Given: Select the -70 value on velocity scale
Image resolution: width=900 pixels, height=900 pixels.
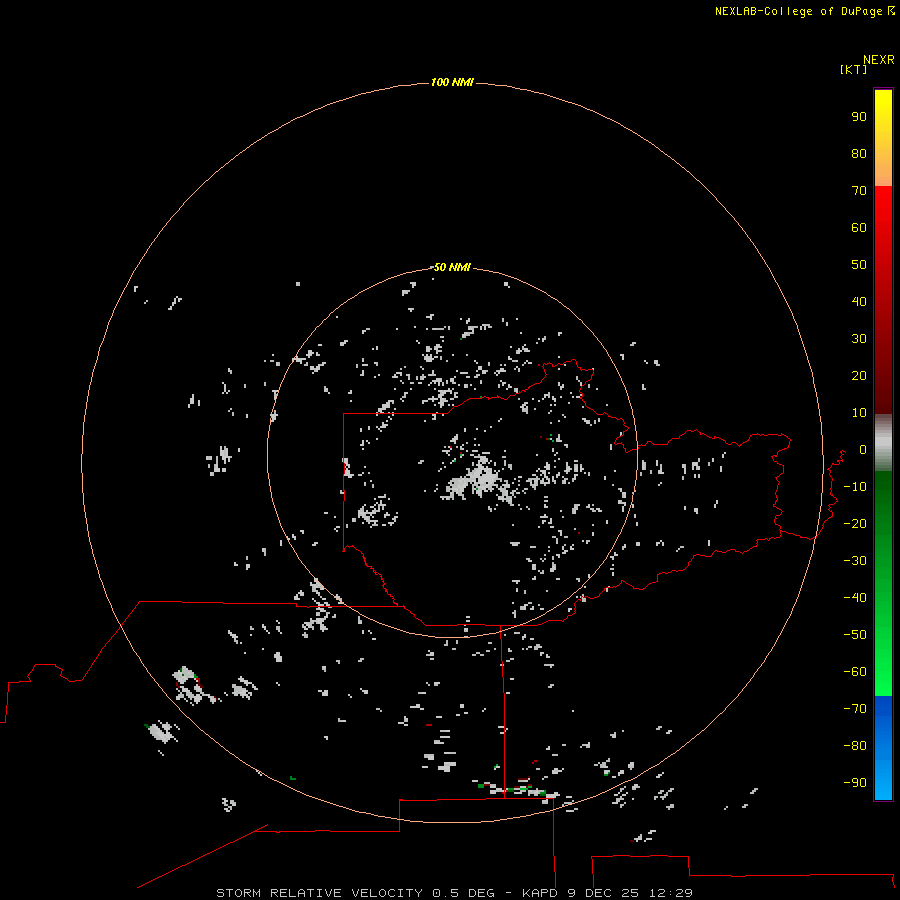Looking at the screenshot, I should pos(855,708).
